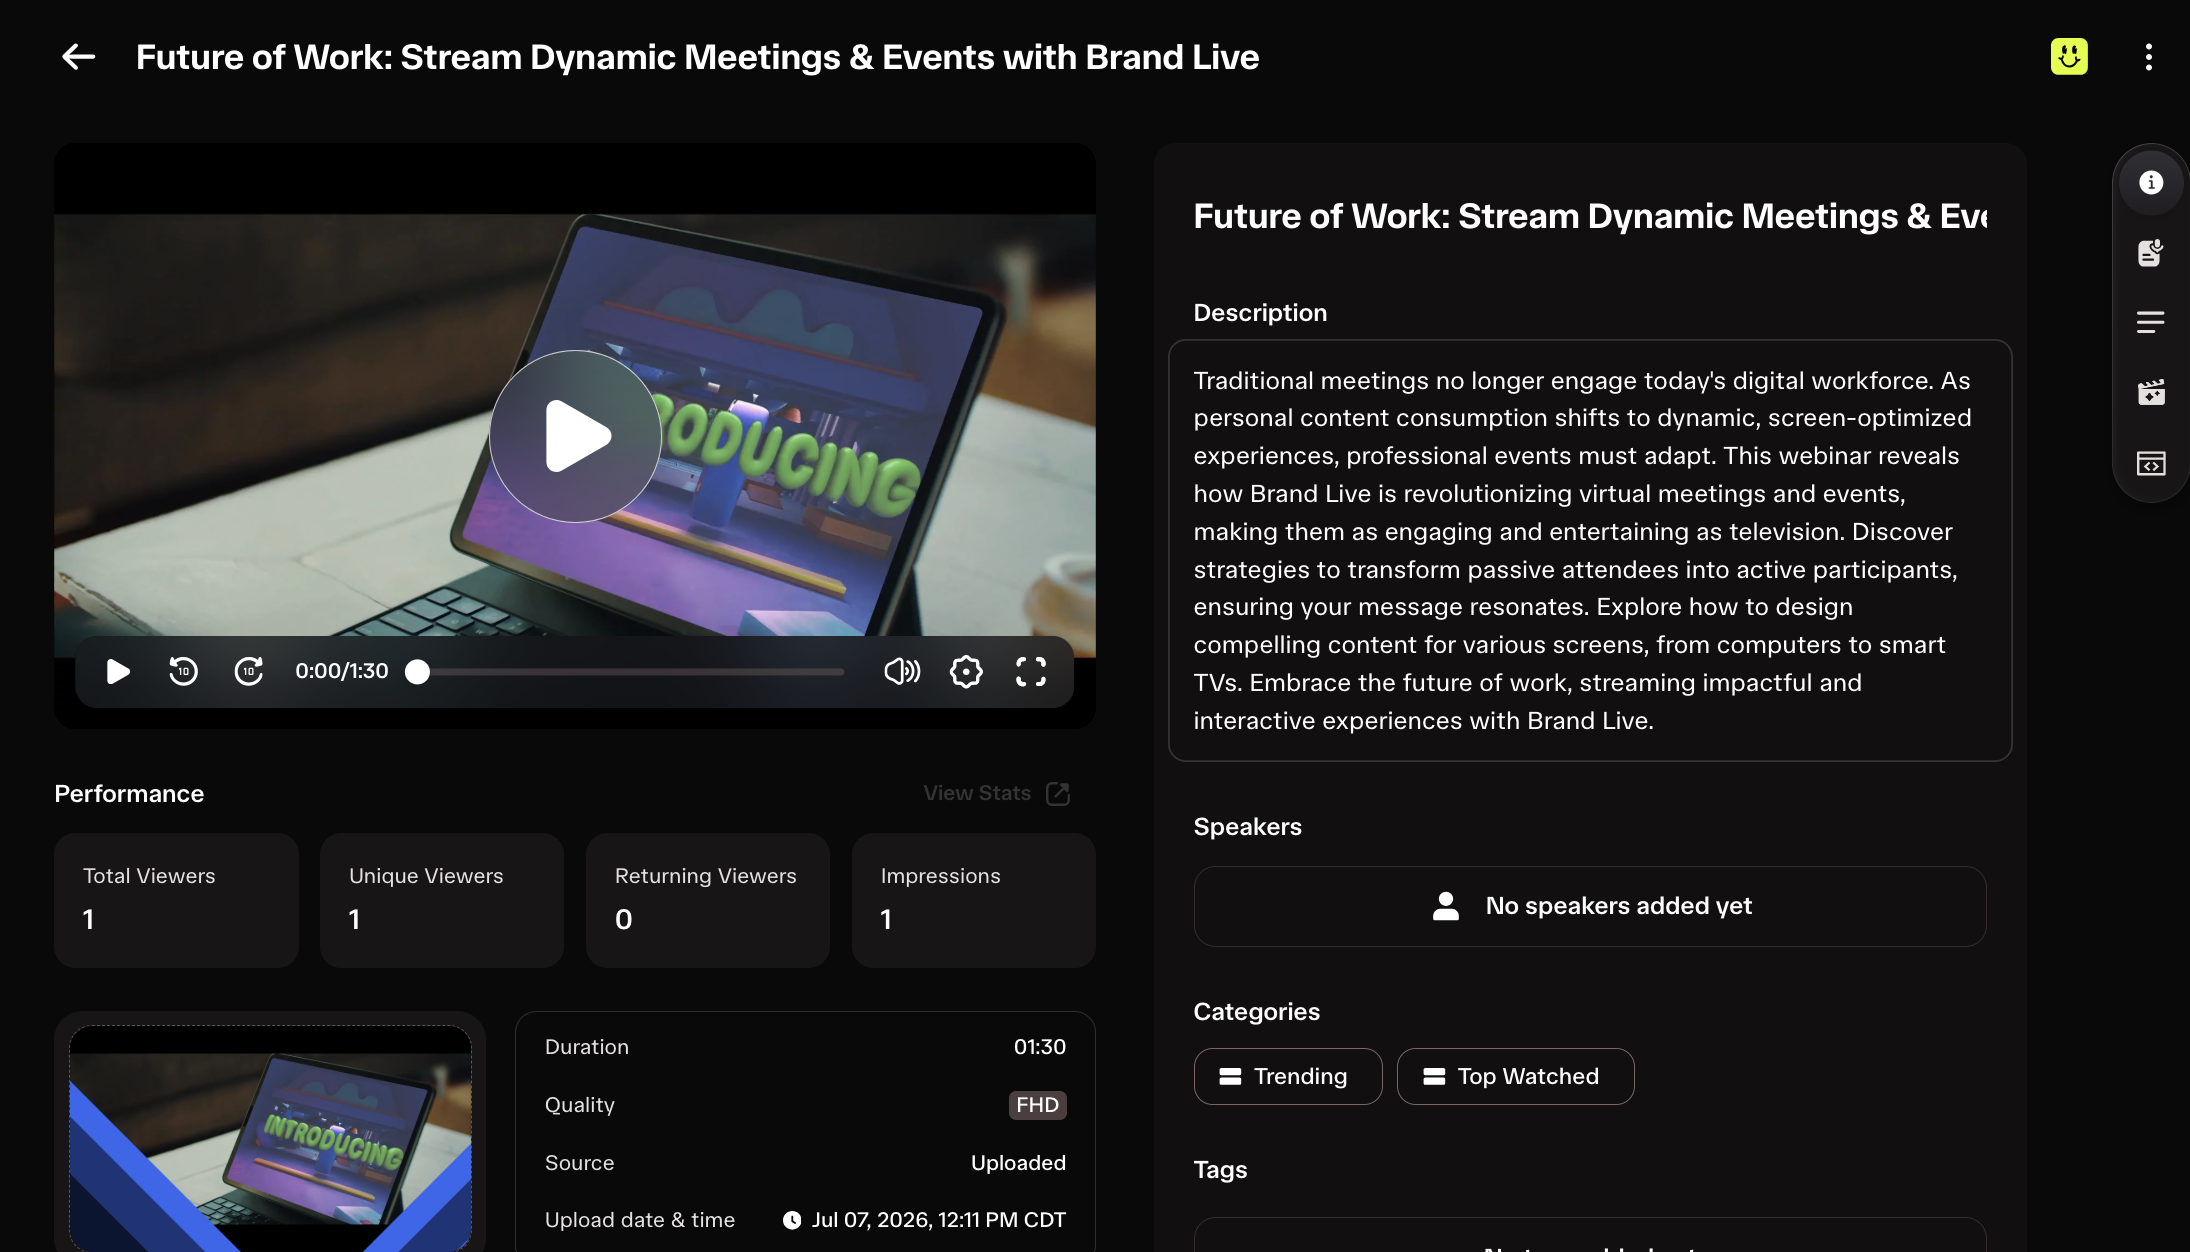This screenshot has width=2190, height=1252.
Task: Select the Trending category chip
Action: pyautogui.click(x=1288, y=1076)
